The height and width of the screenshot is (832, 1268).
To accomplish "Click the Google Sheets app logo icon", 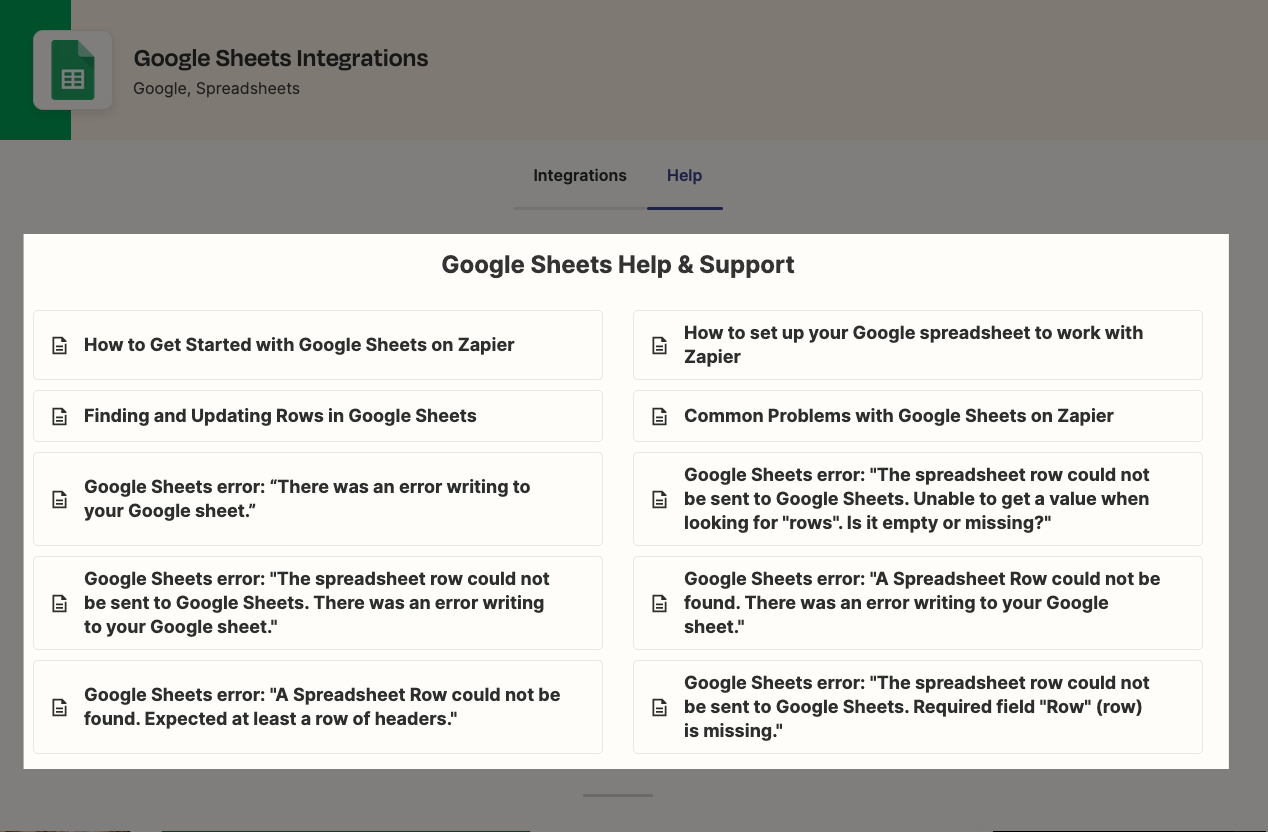I will (73, 70).
